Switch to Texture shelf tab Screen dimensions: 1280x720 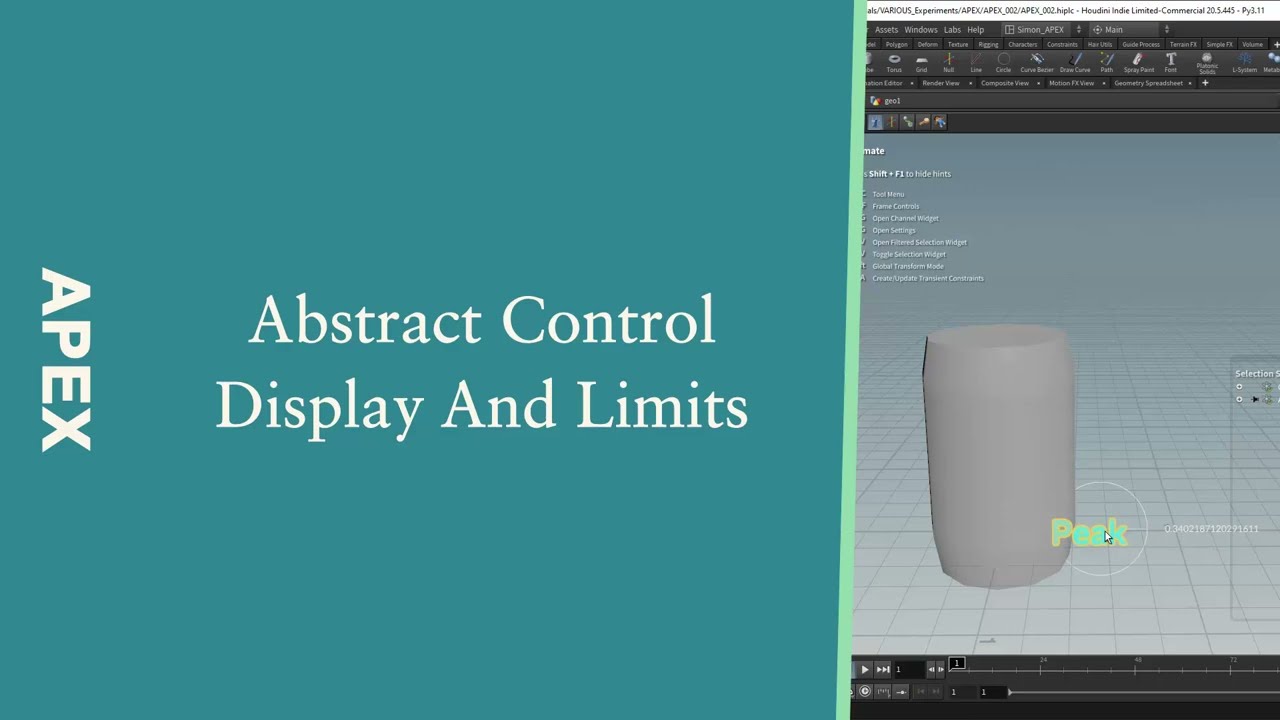pyautogui.click(x=958, y=45)
